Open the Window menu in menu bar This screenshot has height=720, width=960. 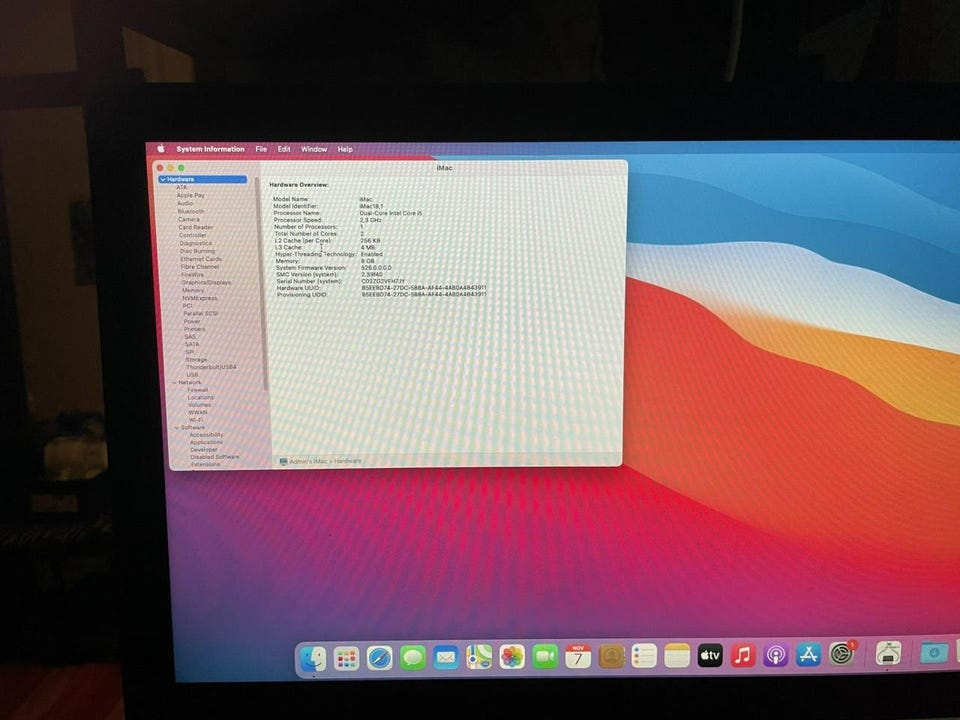coord(314,149)
